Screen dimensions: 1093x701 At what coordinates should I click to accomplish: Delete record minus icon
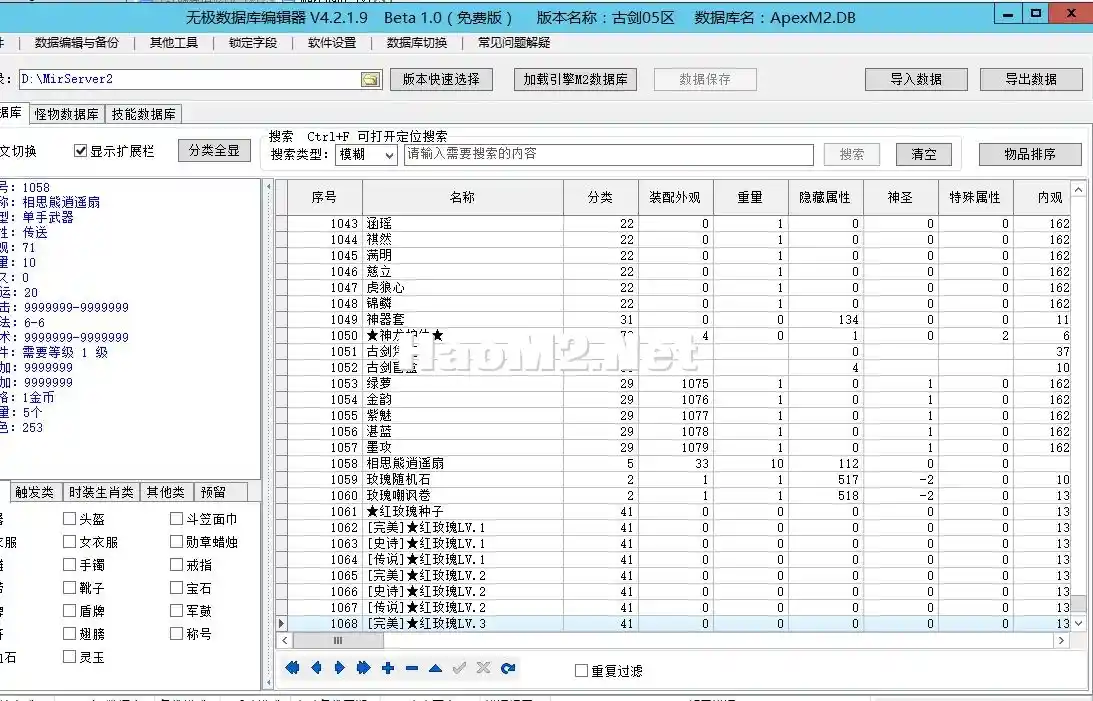(x=411, y=668)
